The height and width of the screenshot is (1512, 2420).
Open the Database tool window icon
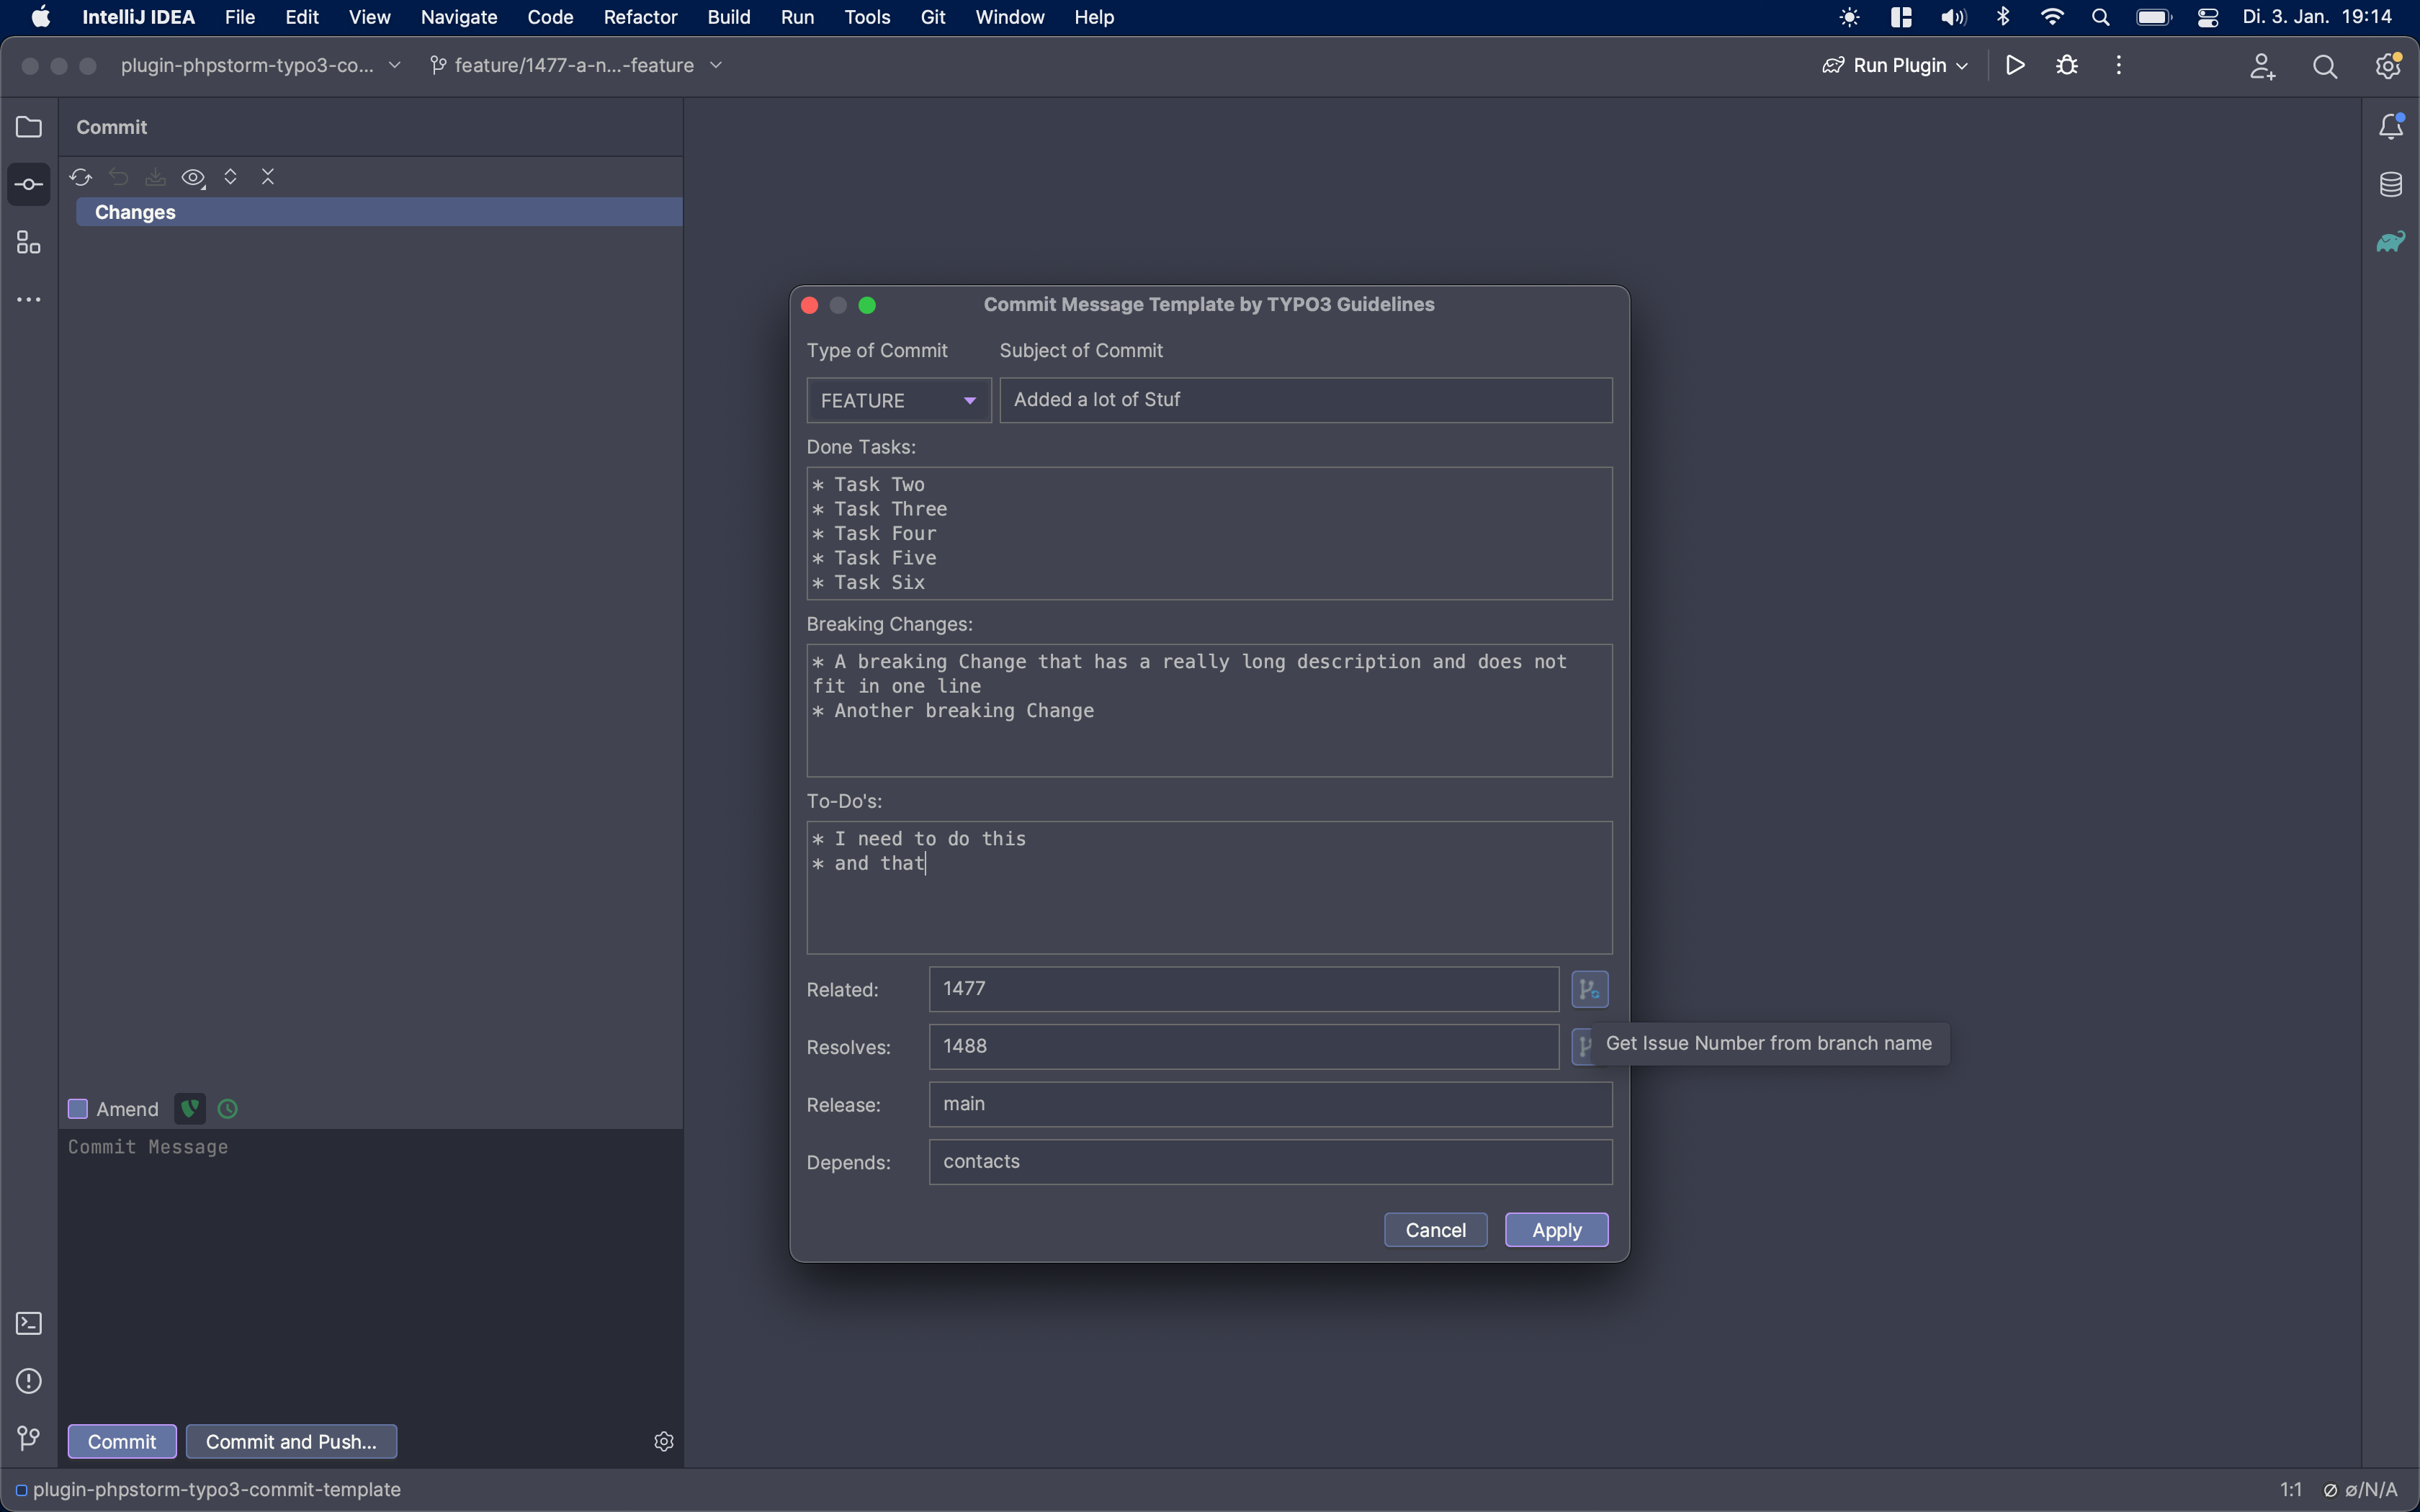pos(2390,185)
